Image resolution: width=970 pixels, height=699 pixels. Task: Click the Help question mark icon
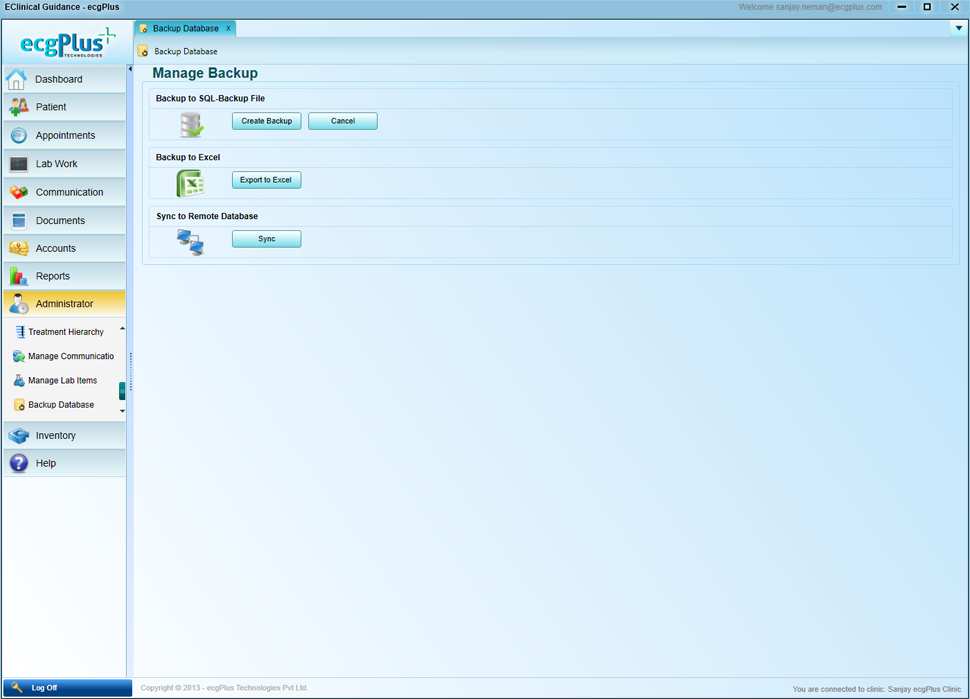(18, 463)
